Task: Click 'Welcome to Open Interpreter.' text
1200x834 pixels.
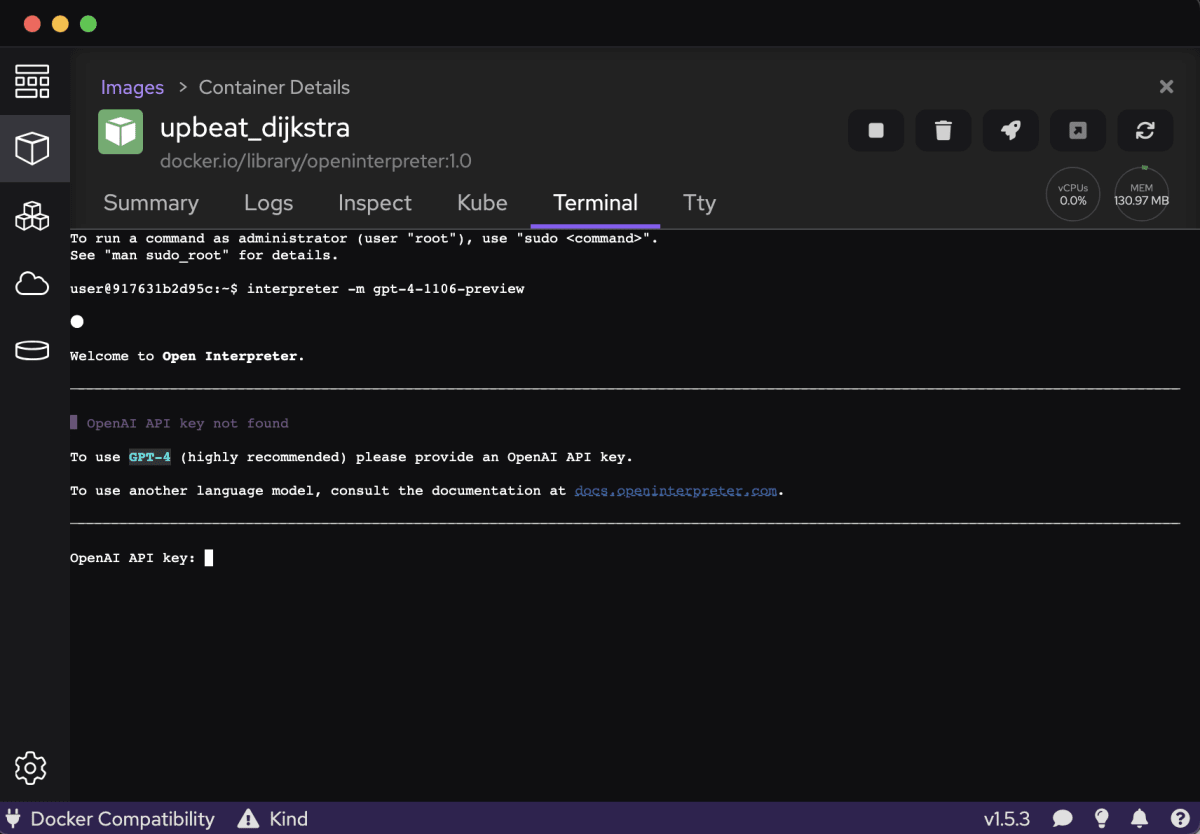Action: [x=187, y=356]
